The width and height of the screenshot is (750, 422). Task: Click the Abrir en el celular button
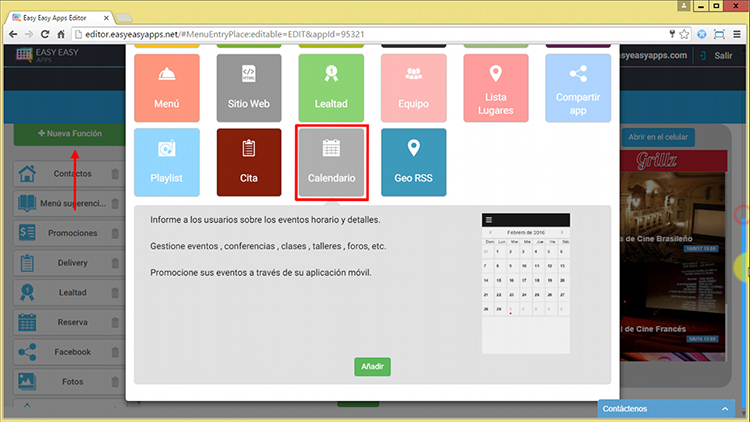pos(658,137)
